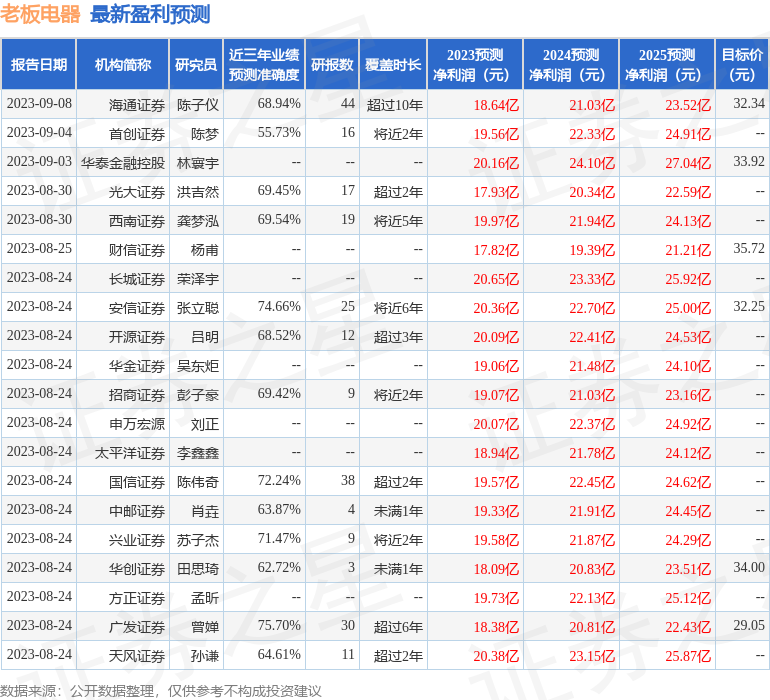
Task: Click researcher name 洪吉然
Action: tap(198, 192)
